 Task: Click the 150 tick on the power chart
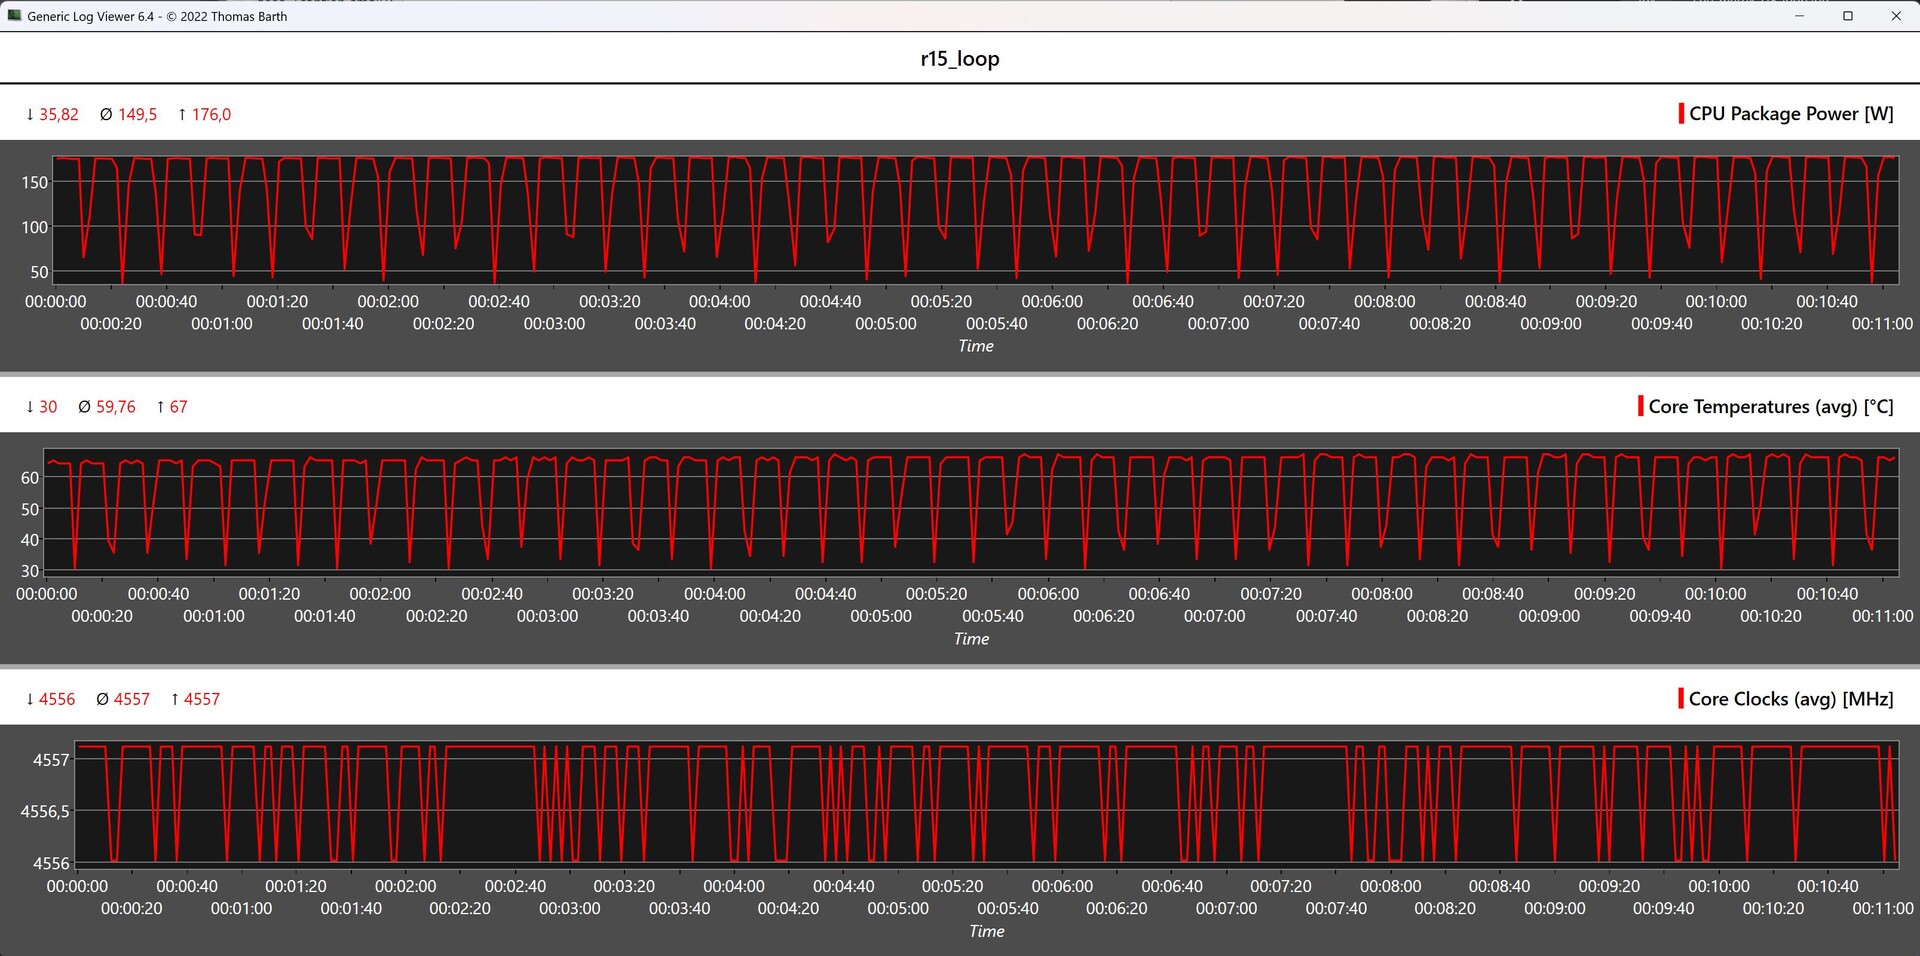[35, 182]
